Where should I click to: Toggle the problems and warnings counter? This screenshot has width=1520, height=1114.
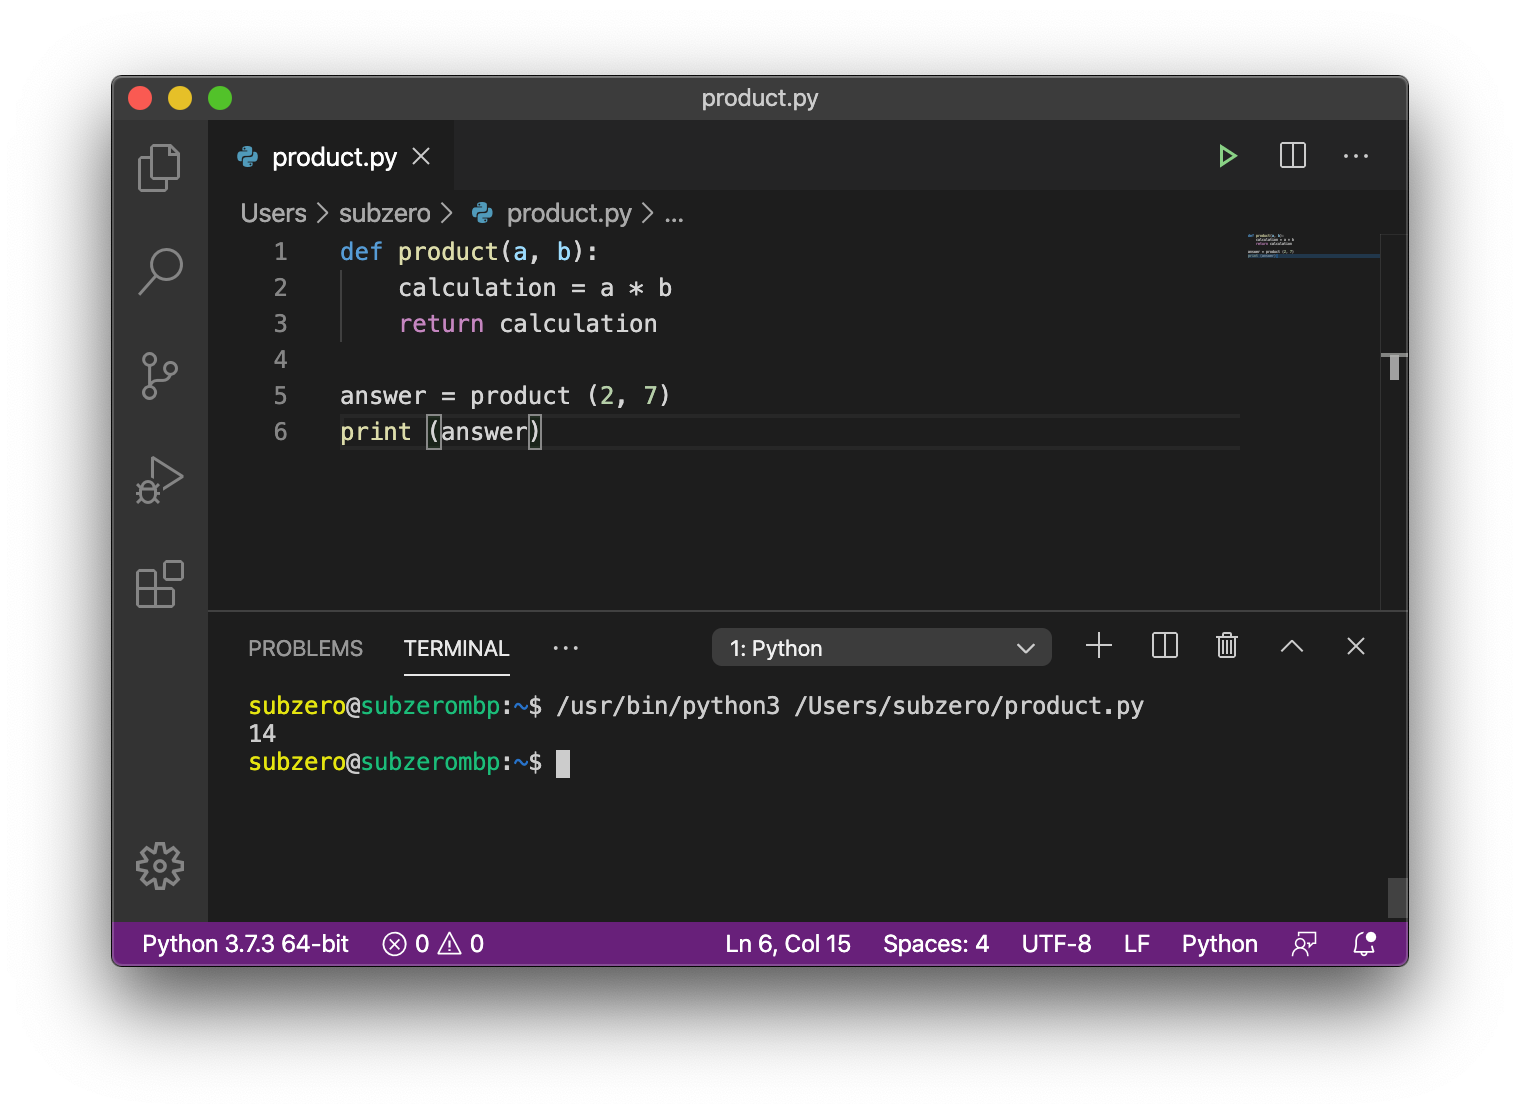(x=433, y=943)
